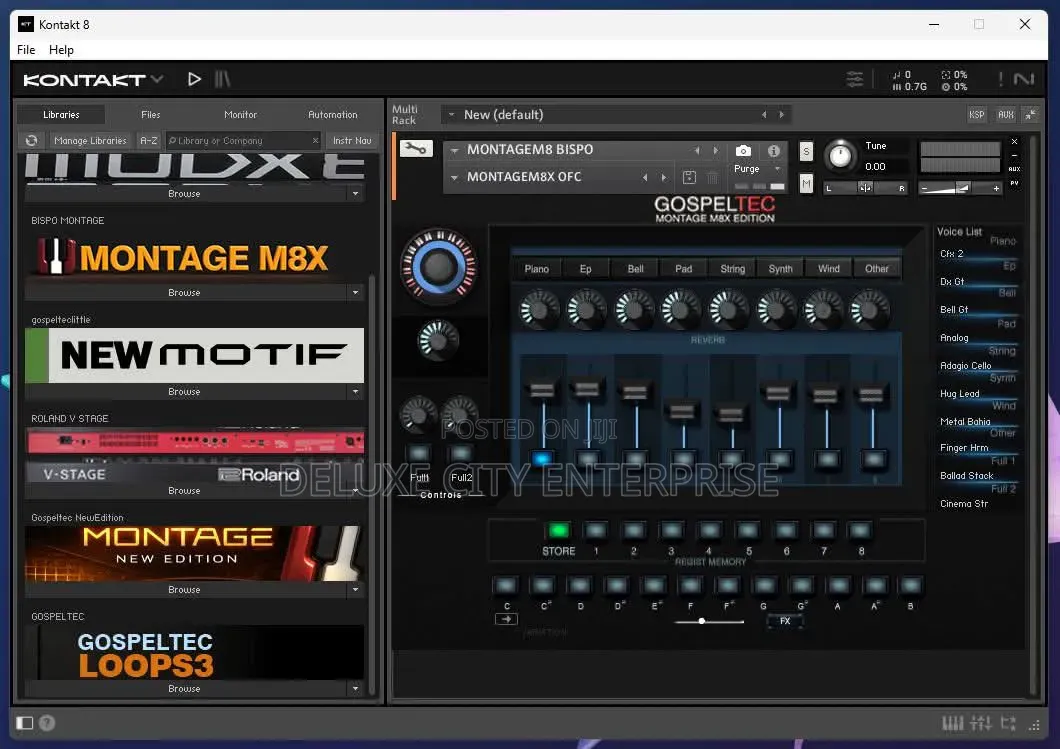
Task: Go to previous multi preset arrow
Action: (x=764, y=115)
